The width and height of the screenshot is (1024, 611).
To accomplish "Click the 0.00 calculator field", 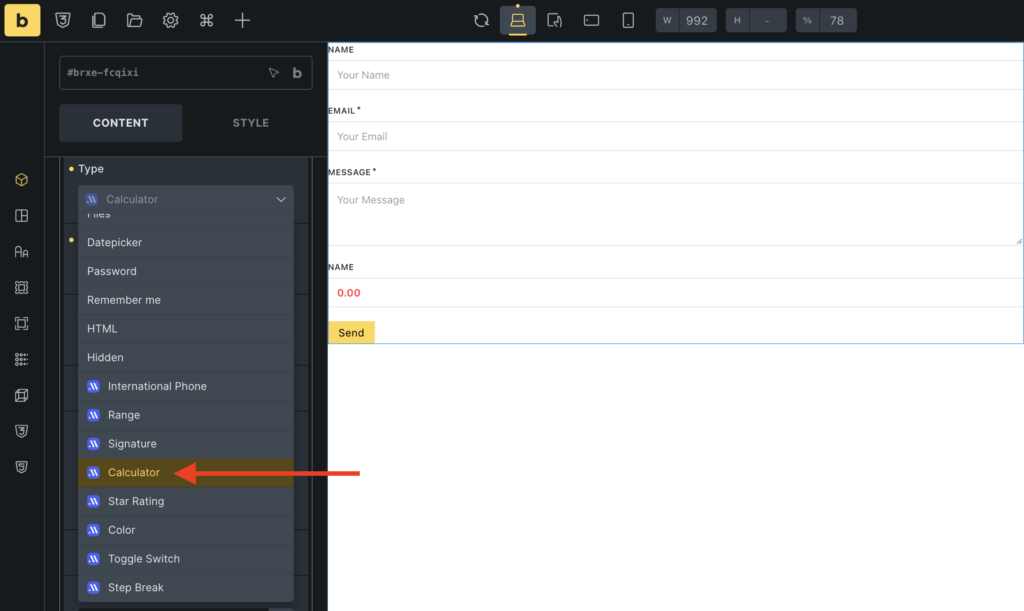I will pos(675,292).
